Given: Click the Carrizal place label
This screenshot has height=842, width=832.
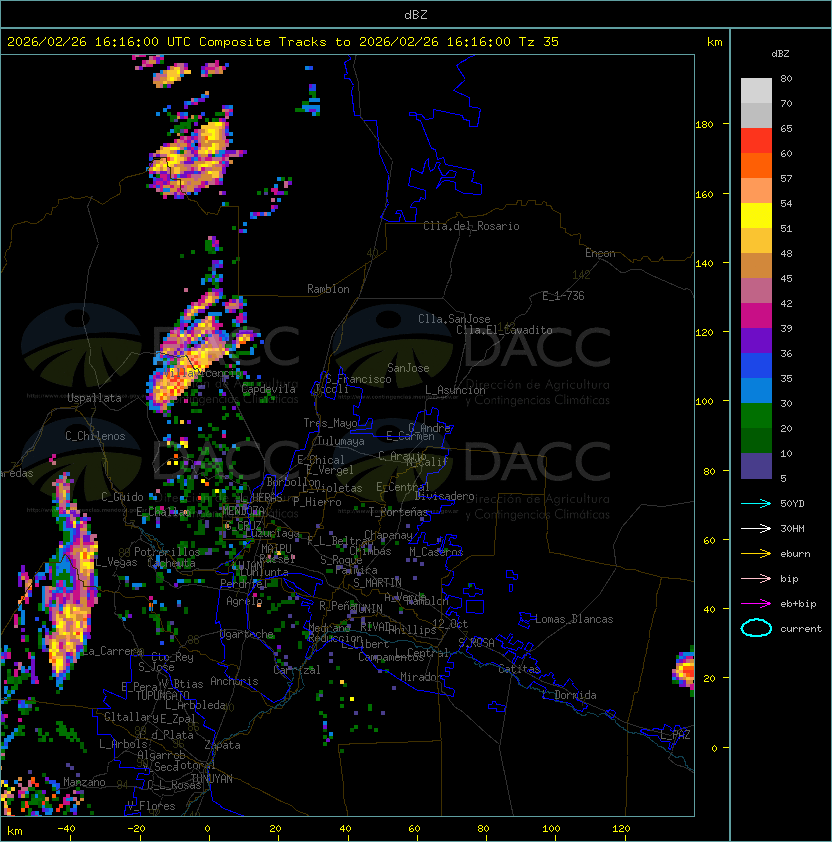Looking at the screenshot, I should pyautogui.click(x=296, y=670).
